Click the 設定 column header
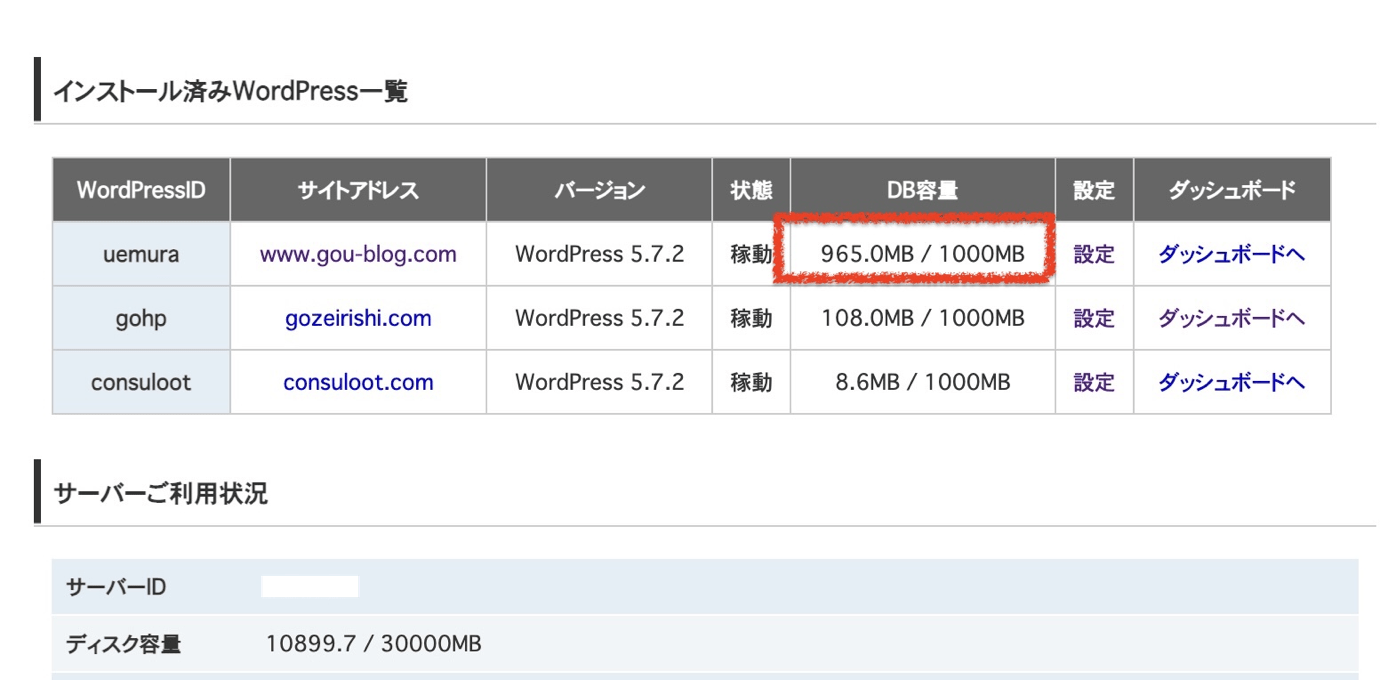 (1094, 190)
